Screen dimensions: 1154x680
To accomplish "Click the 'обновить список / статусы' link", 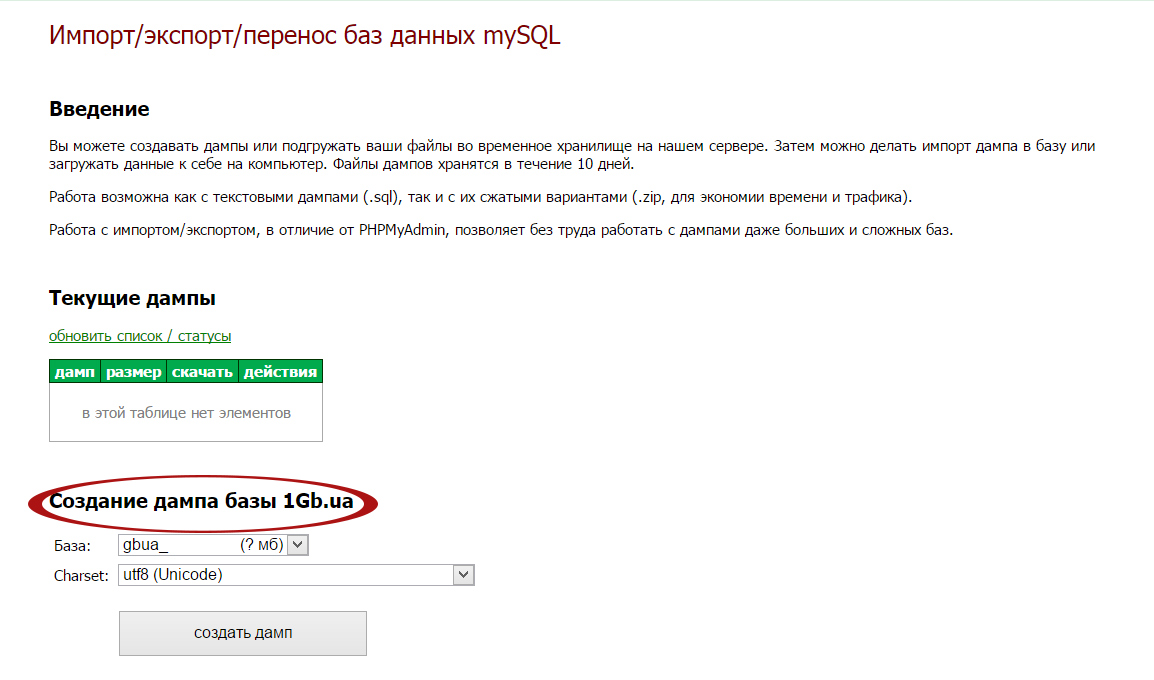I will tap(140, 336).
